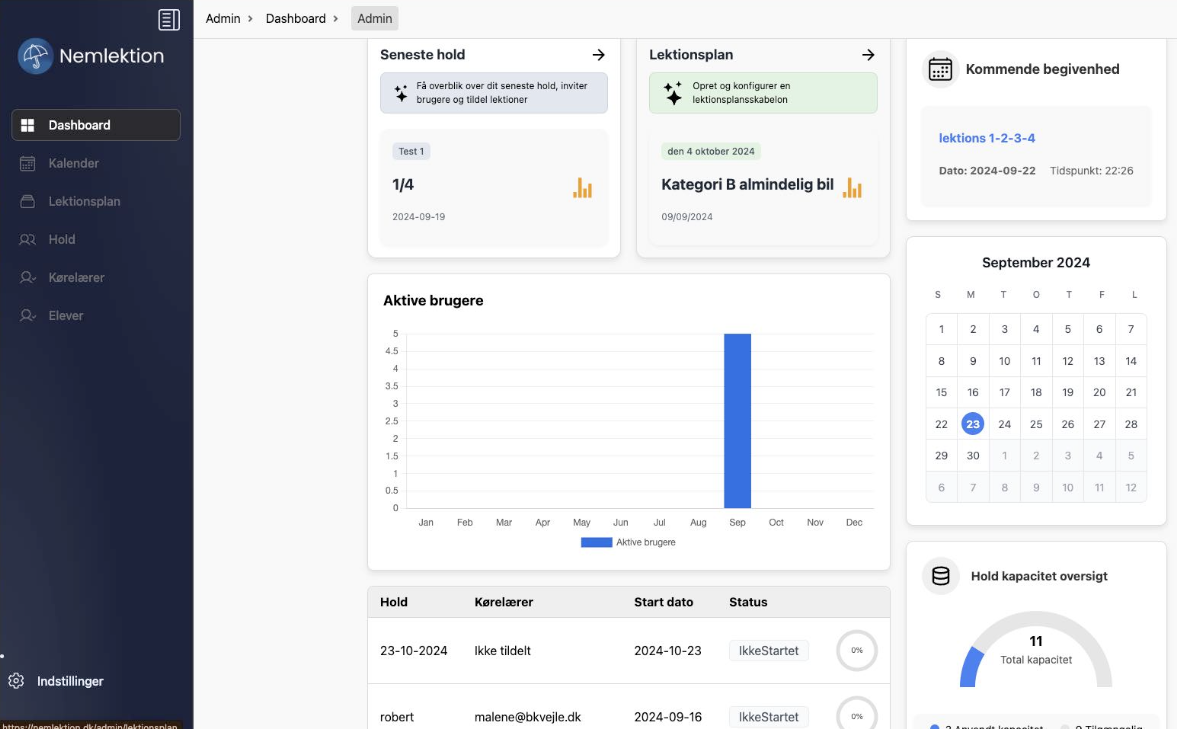Toggle the sidebar collapse icon

(x=169, y=19)
